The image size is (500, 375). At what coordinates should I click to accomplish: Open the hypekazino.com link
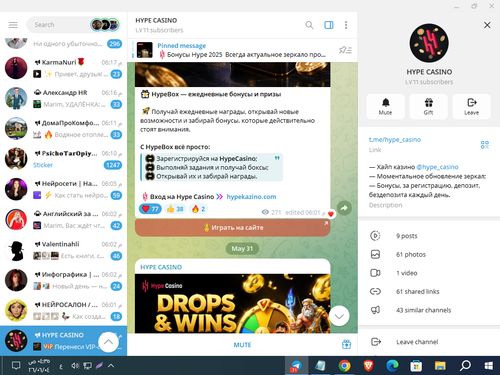pyautogui.click(x=251, y=197)
